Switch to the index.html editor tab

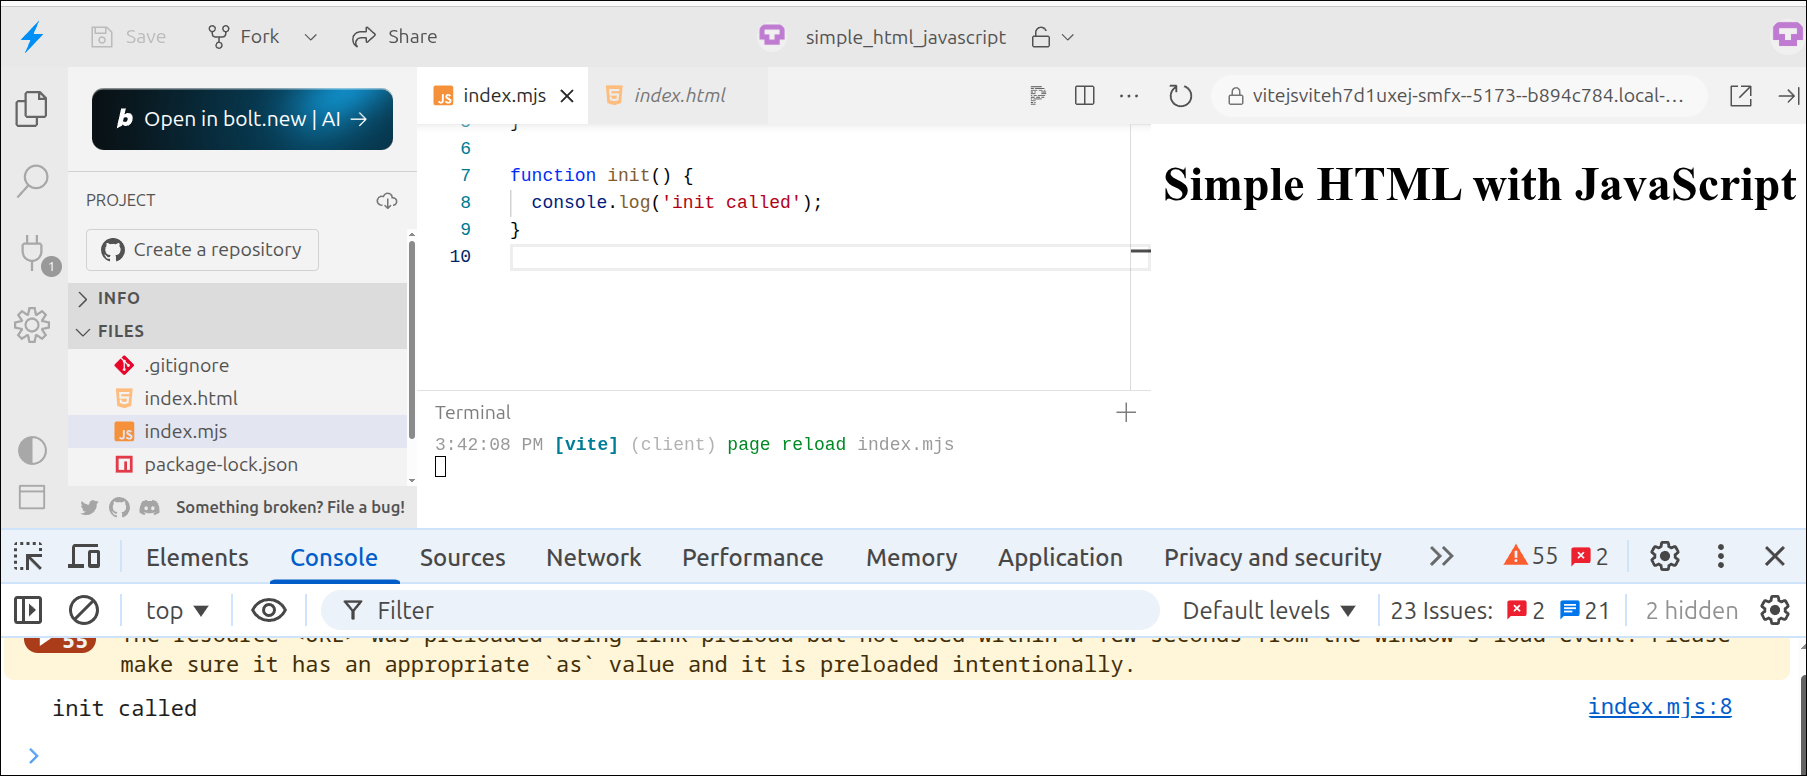pyautogui.click(x=678, y=96)
